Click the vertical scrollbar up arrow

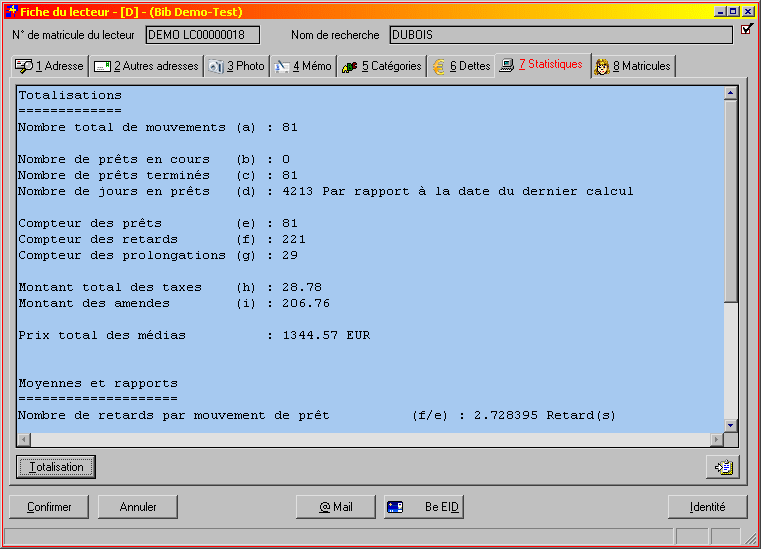730,93
